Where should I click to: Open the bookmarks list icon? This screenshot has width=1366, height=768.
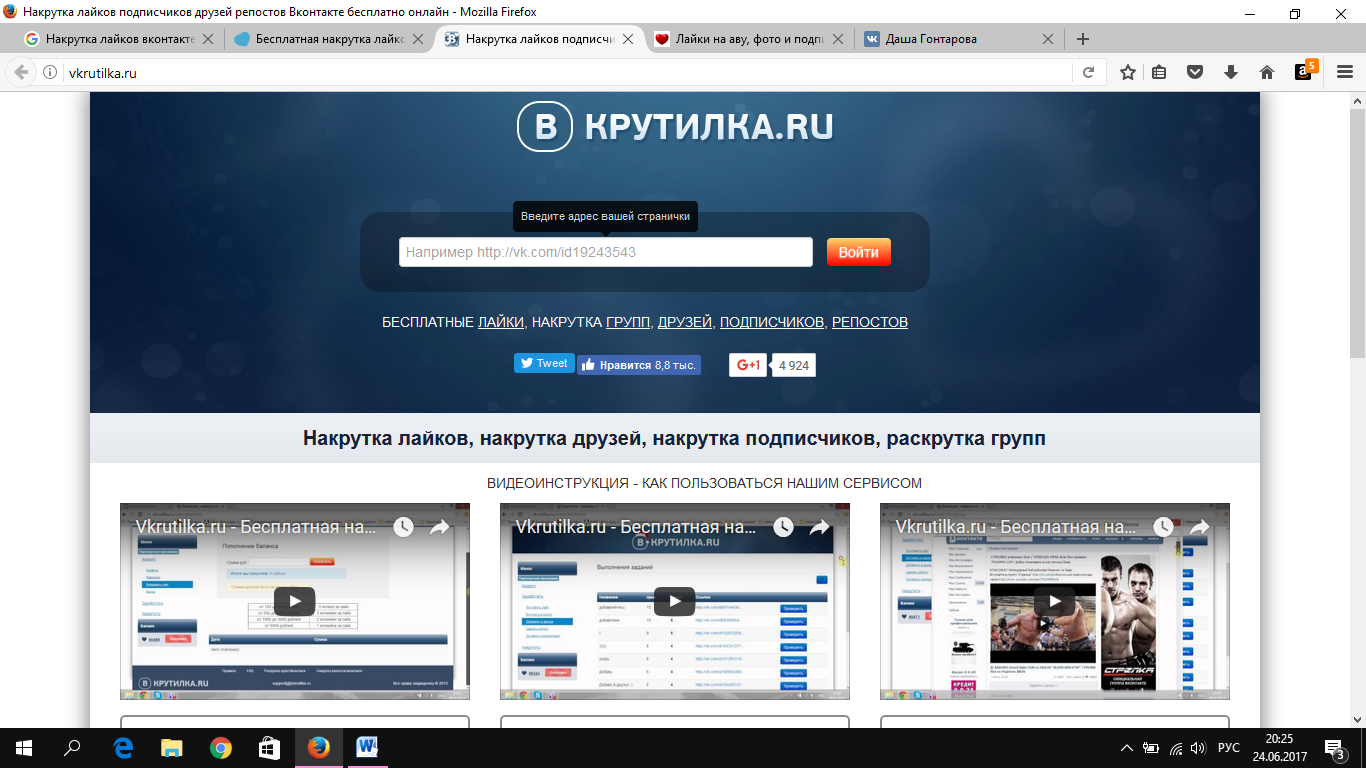click(x=1159, y=72)
